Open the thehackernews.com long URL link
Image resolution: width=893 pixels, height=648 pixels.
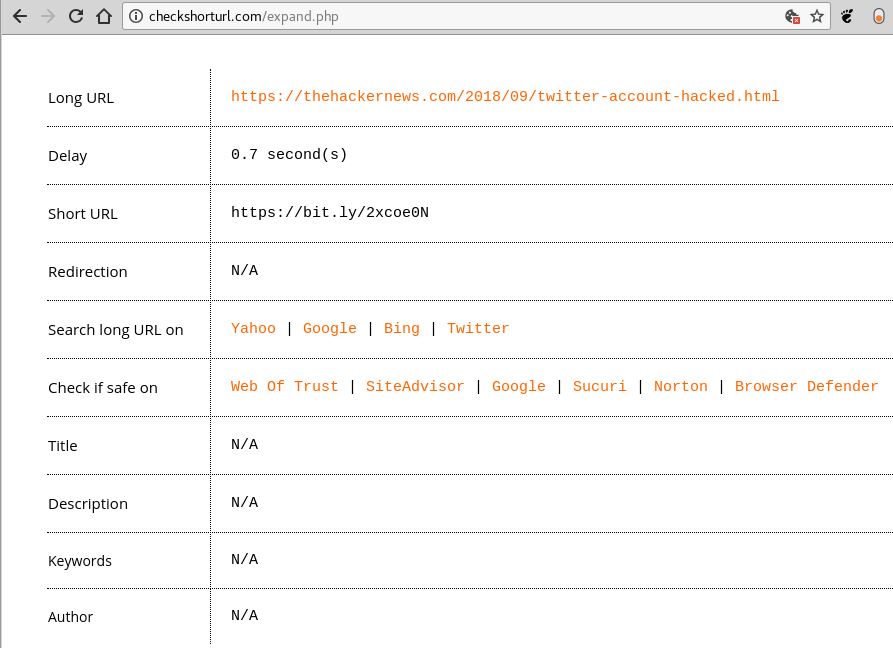[x=505, y=97]
